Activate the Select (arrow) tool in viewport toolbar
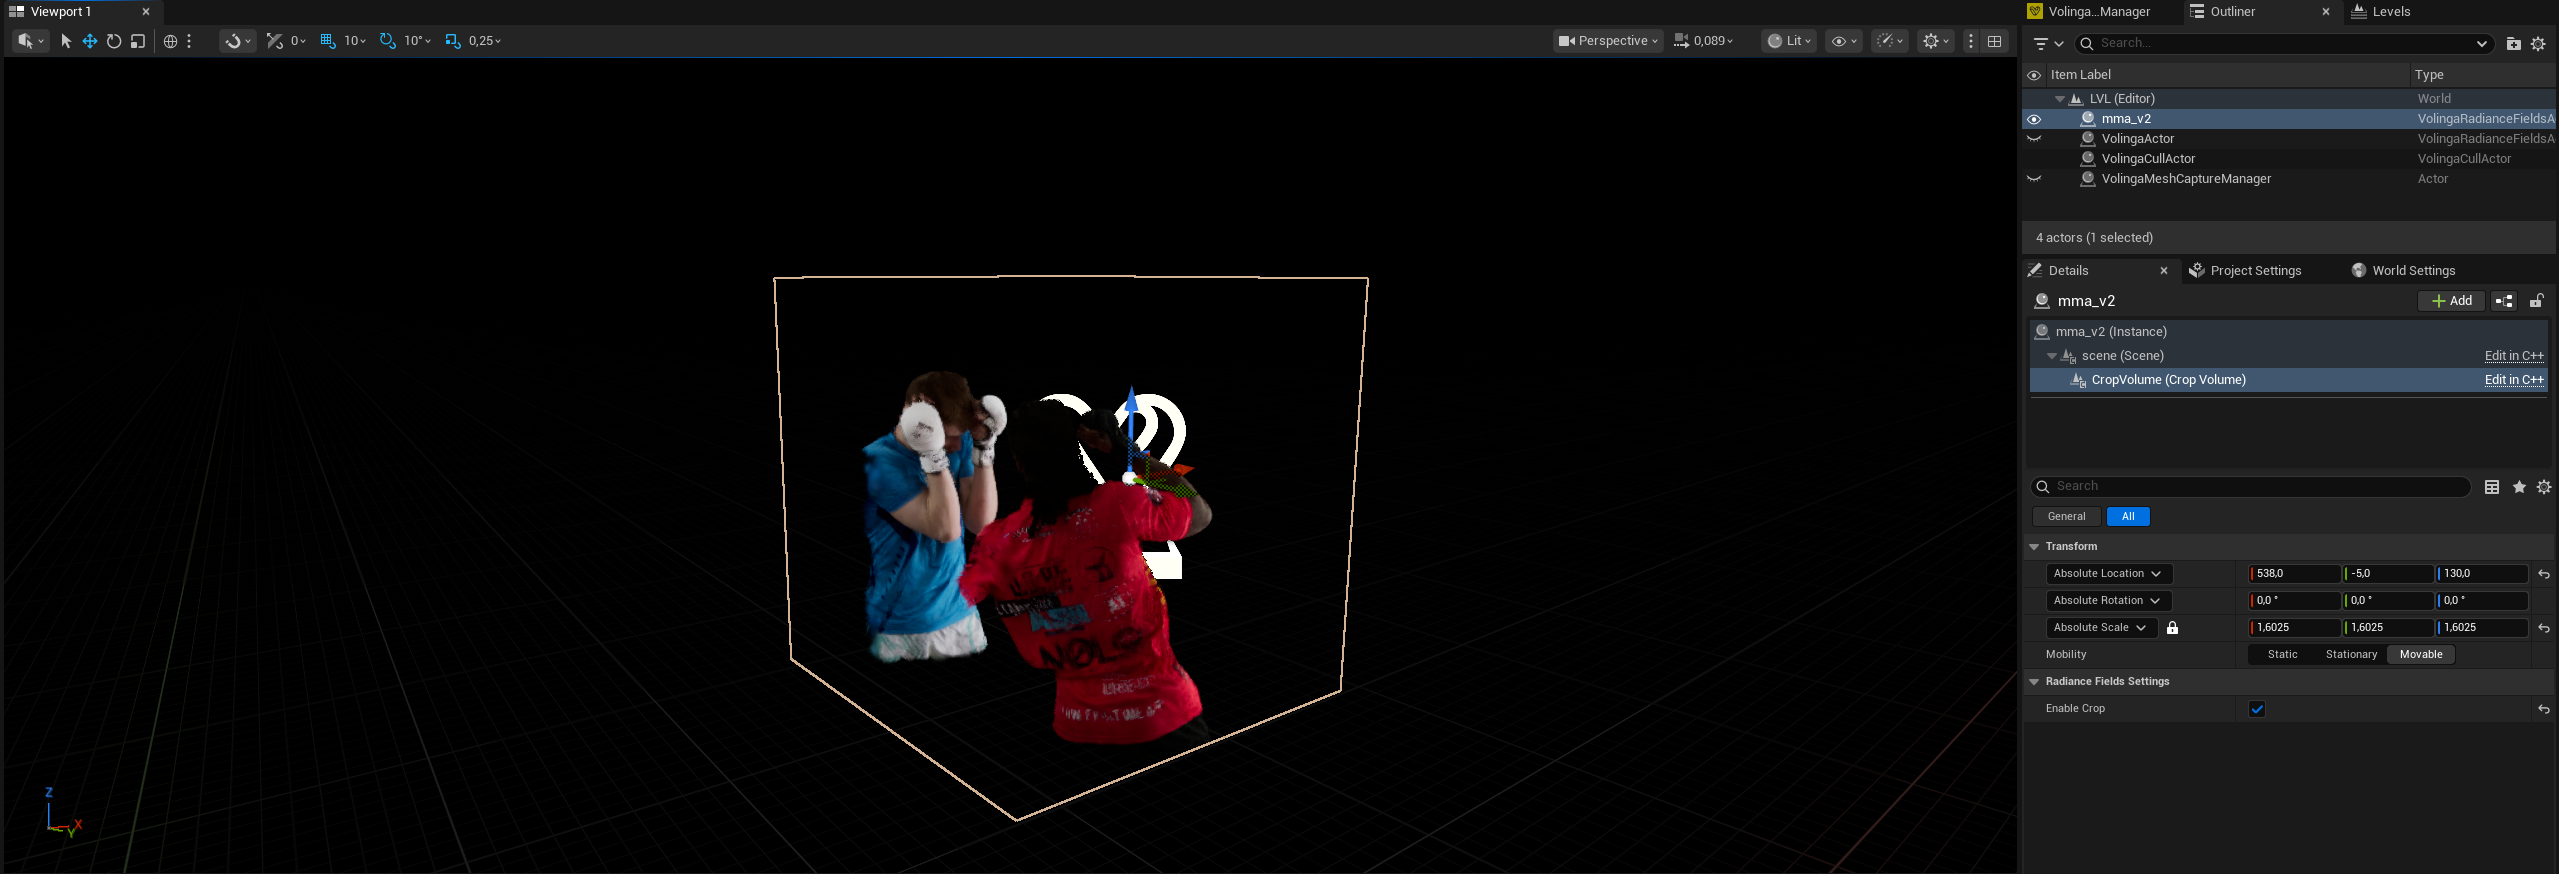 [66, 41]
